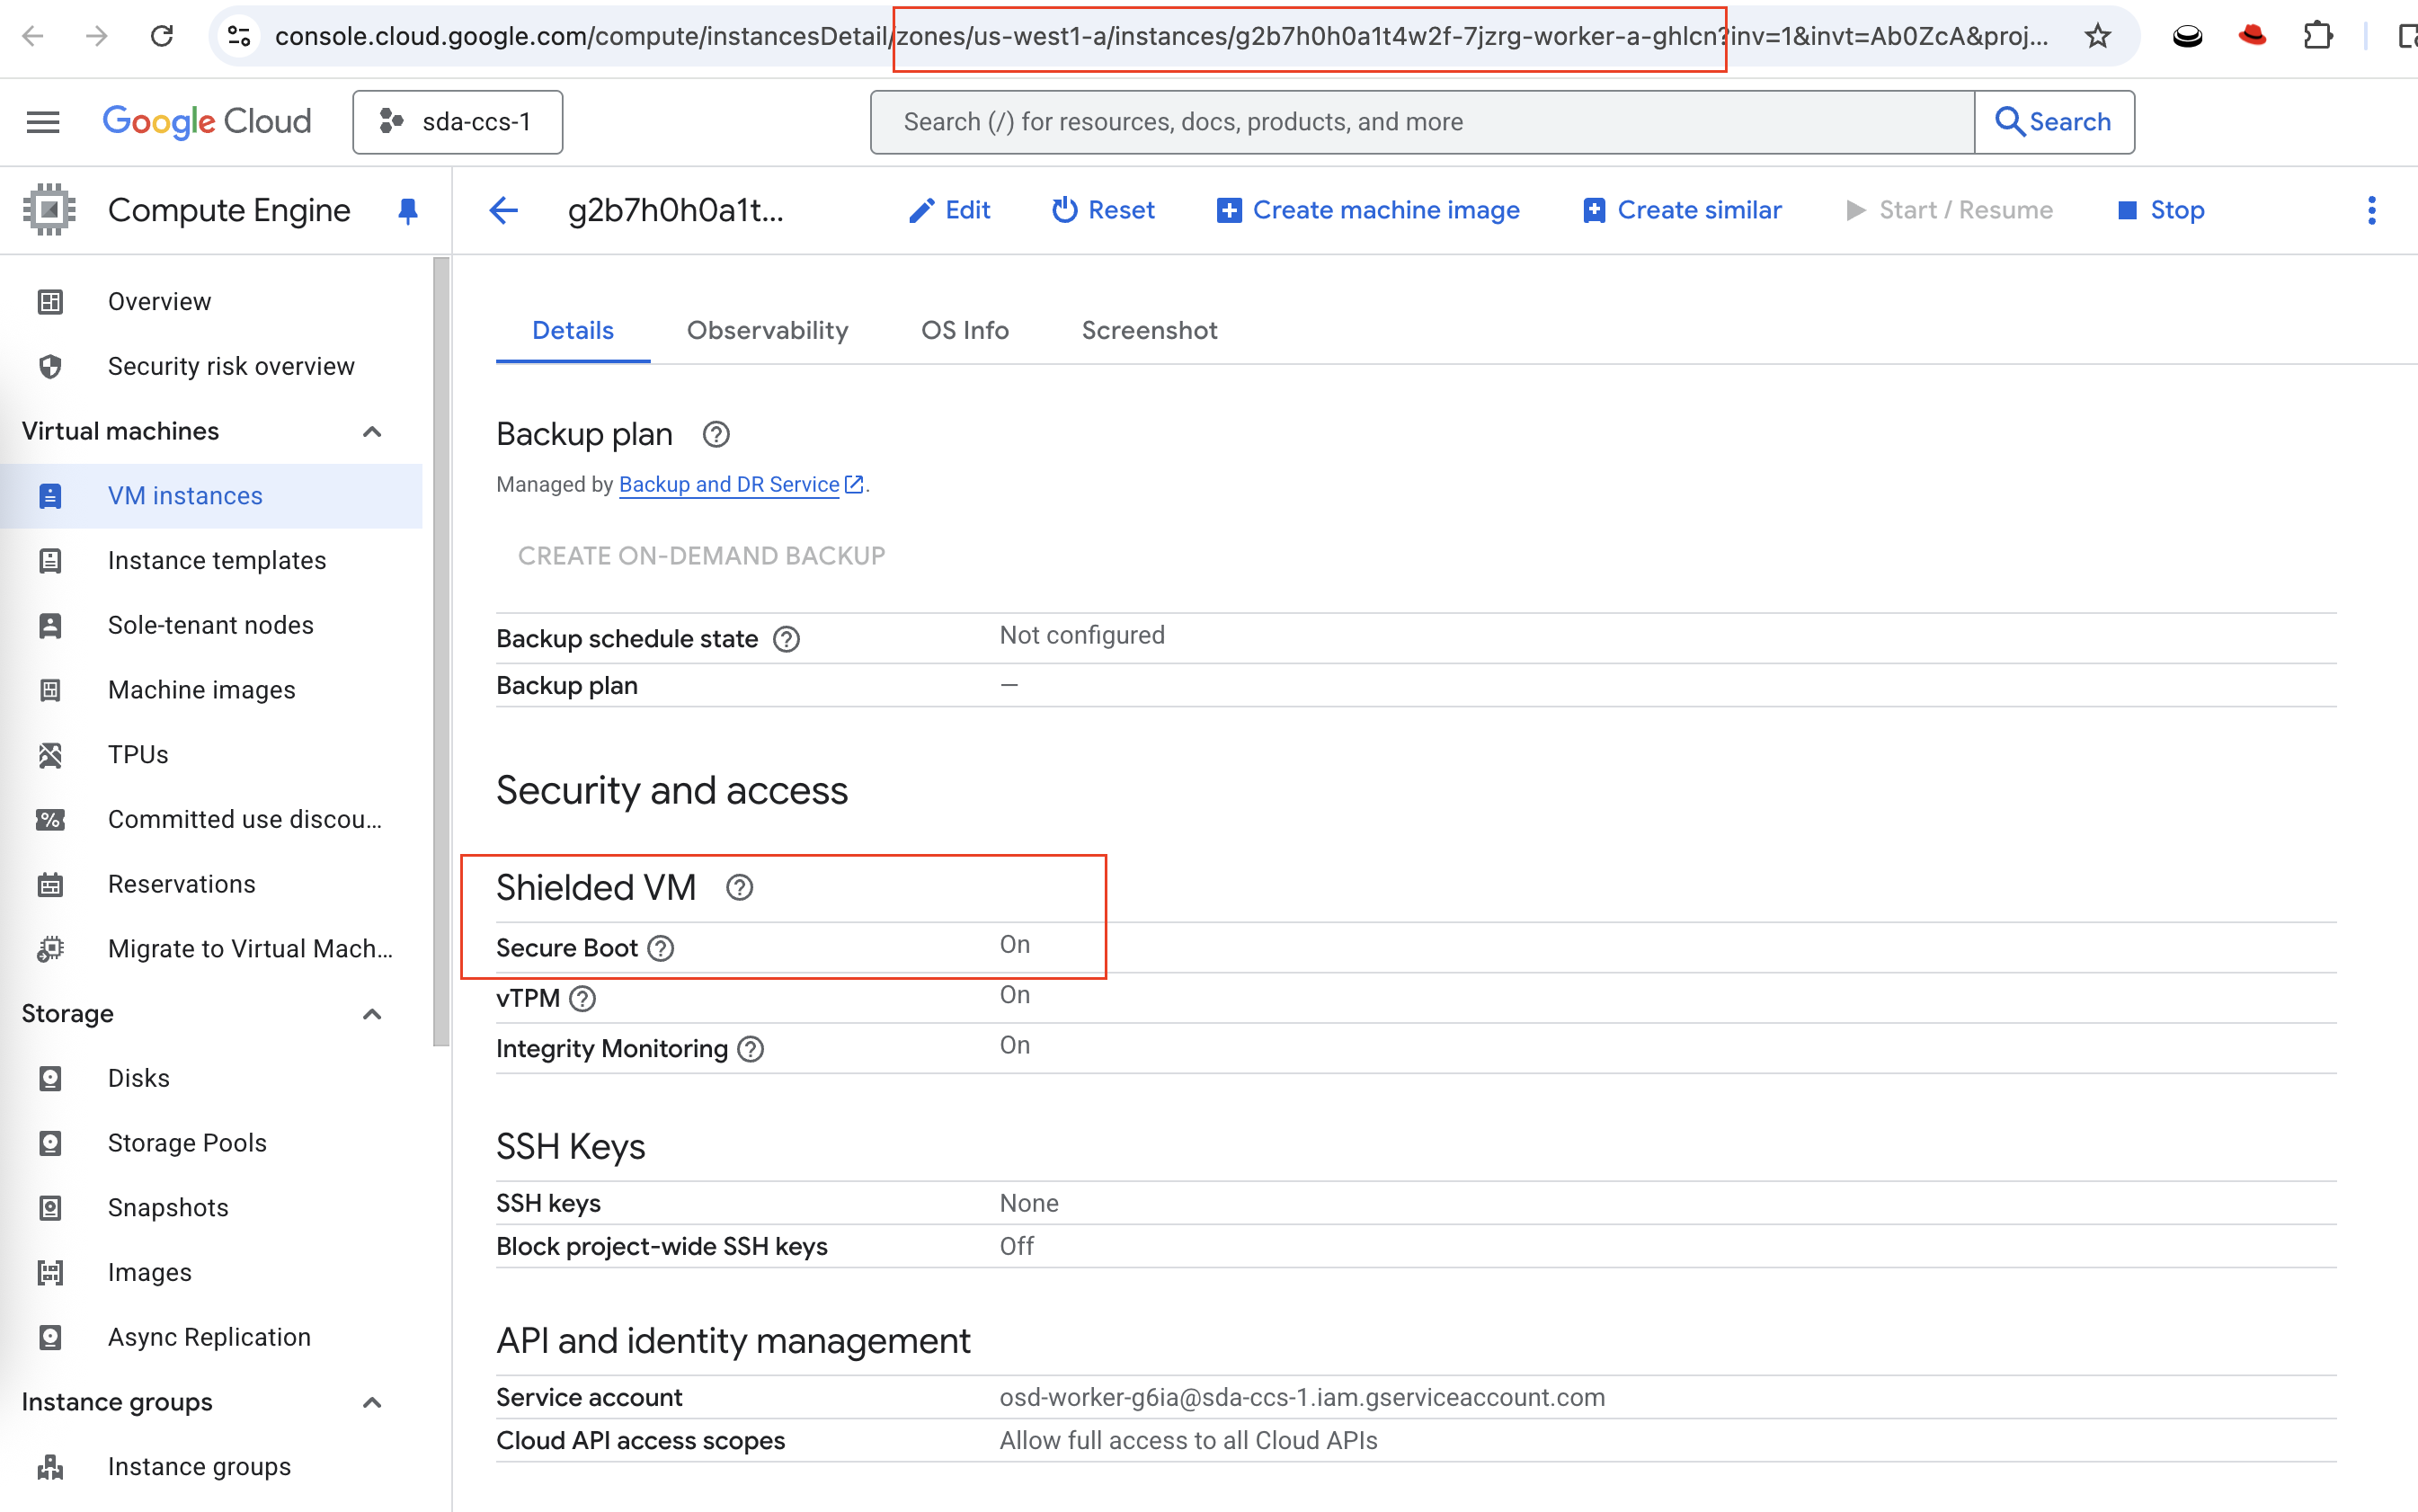
Task: Click the sidebar vertical scrollbar
Action: pos(441,650)
